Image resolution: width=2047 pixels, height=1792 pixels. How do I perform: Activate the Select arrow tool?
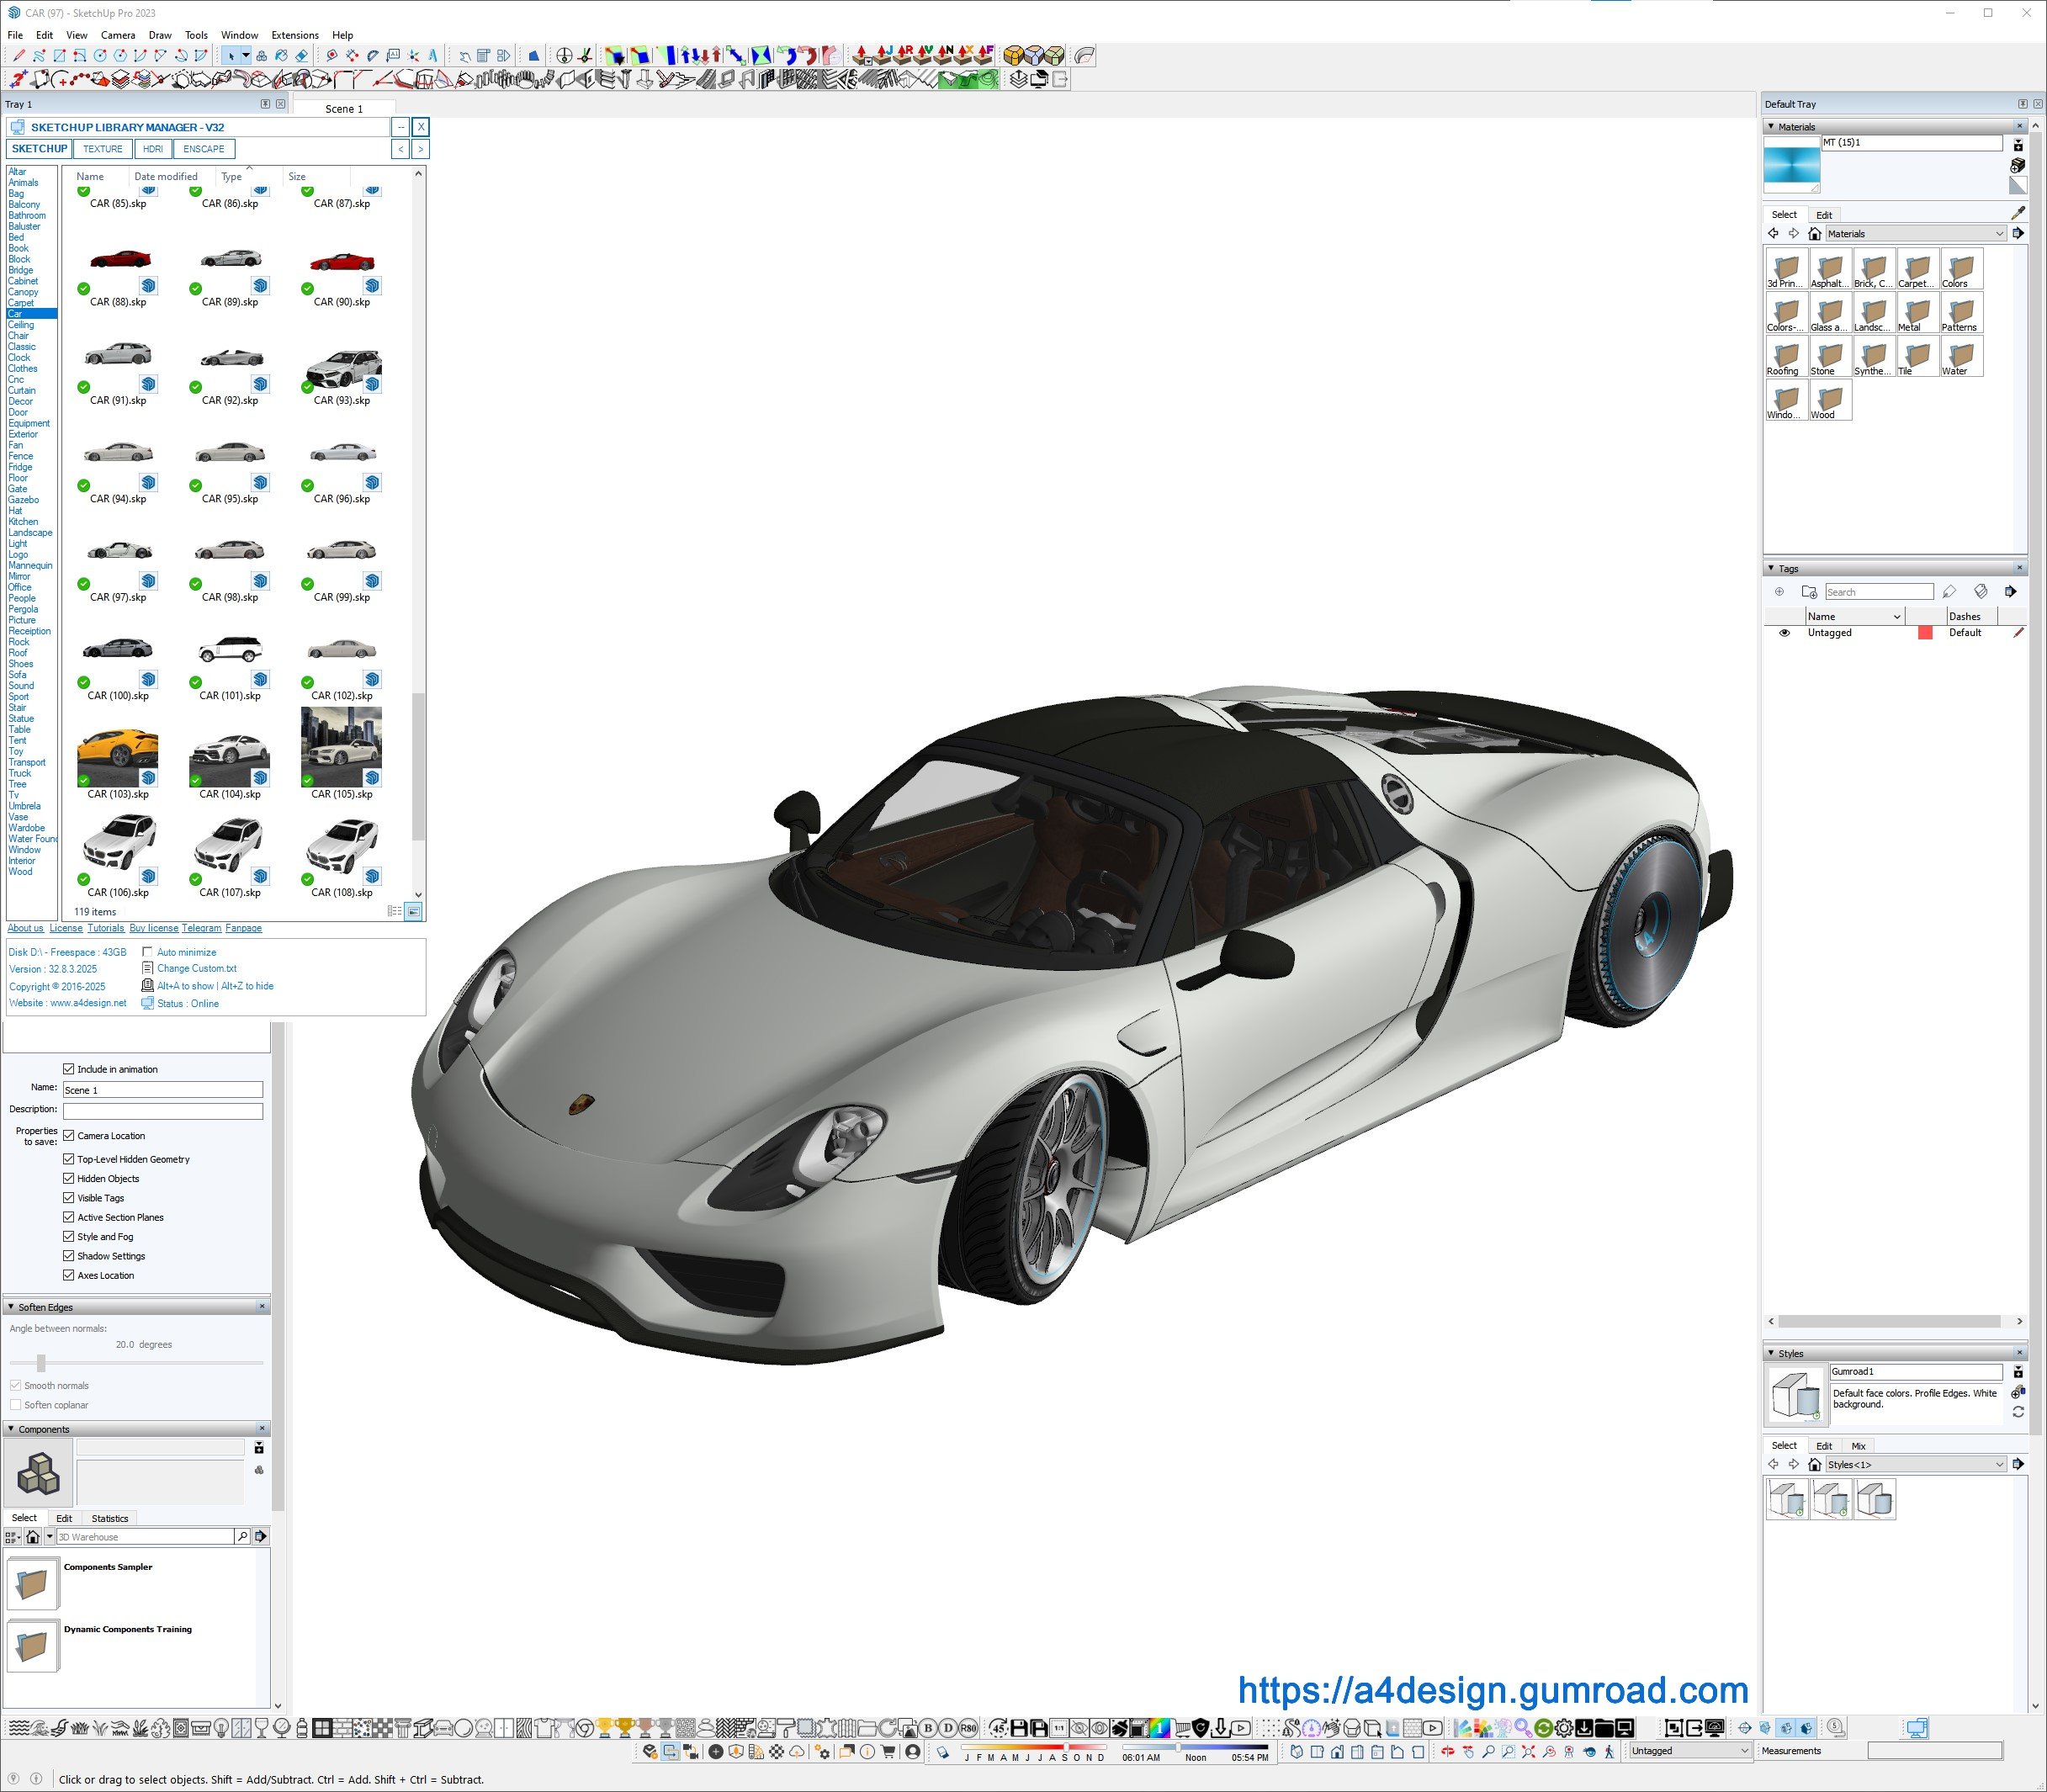[231, 56]
